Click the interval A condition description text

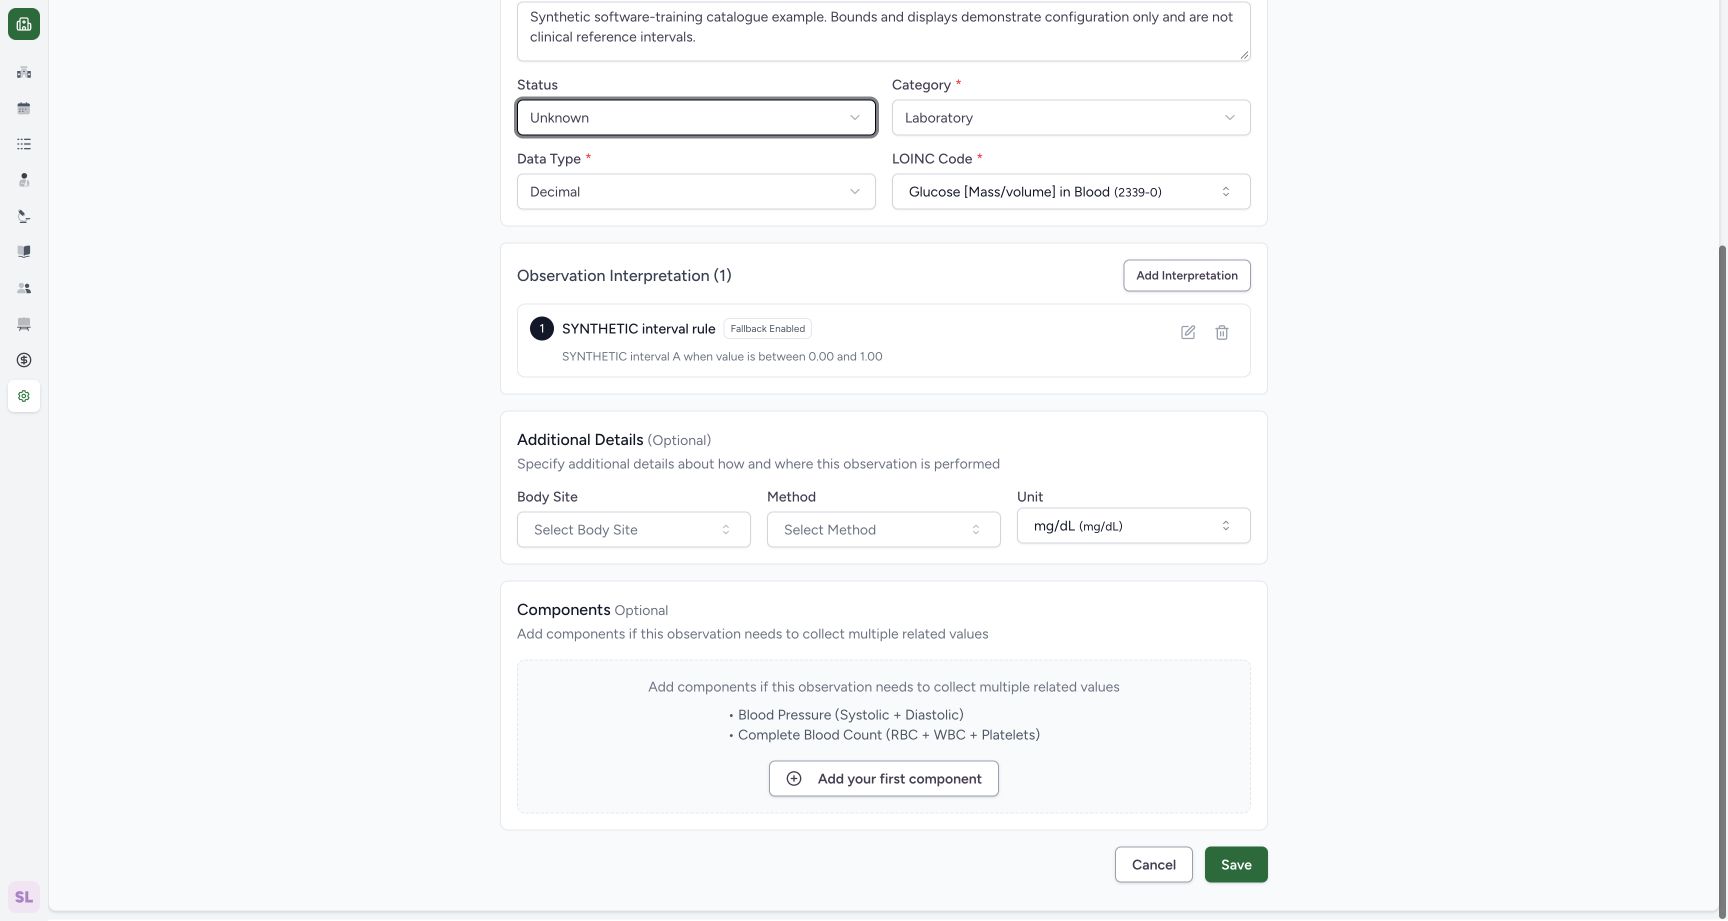[722, 357]
